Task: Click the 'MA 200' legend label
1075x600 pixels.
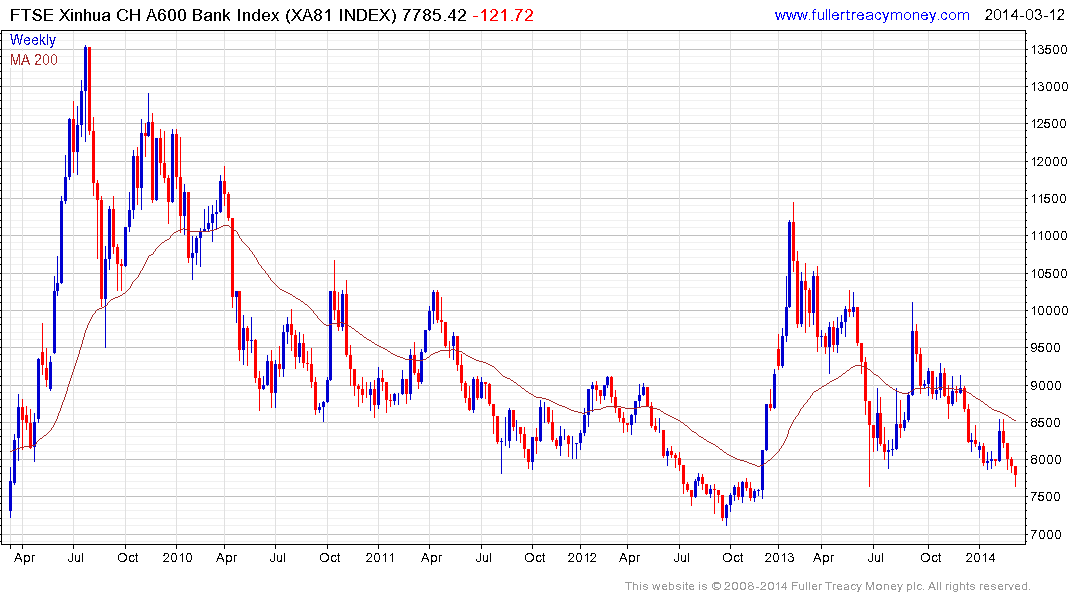Action: (x=34, y=60)
